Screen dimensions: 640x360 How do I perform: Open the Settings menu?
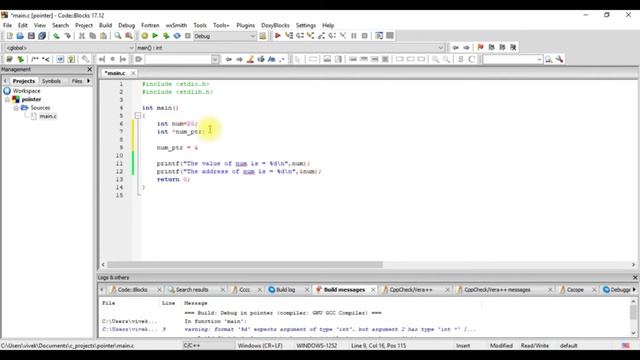(x=306, y=25)
